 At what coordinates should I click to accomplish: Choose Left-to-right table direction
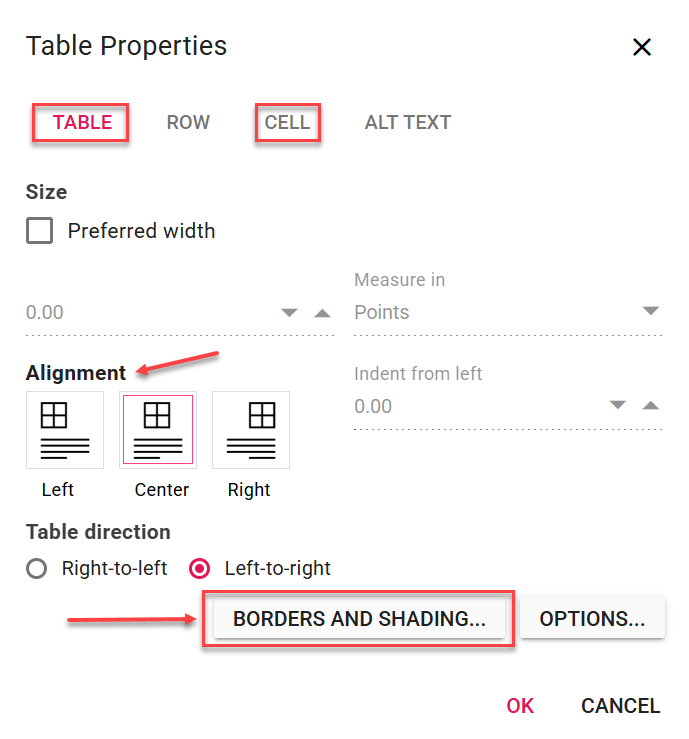tap(200, 569)
